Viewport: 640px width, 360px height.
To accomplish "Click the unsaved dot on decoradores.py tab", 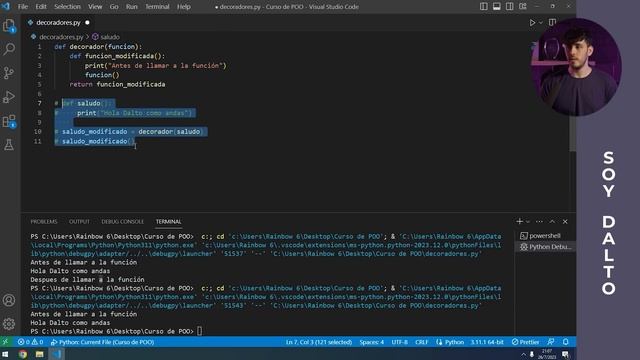I will pos(87,23).
